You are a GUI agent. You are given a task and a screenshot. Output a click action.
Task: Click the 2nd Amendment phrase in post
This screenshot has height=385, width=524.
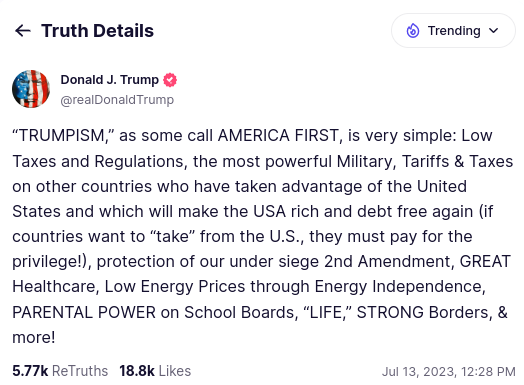coord(389,261)
